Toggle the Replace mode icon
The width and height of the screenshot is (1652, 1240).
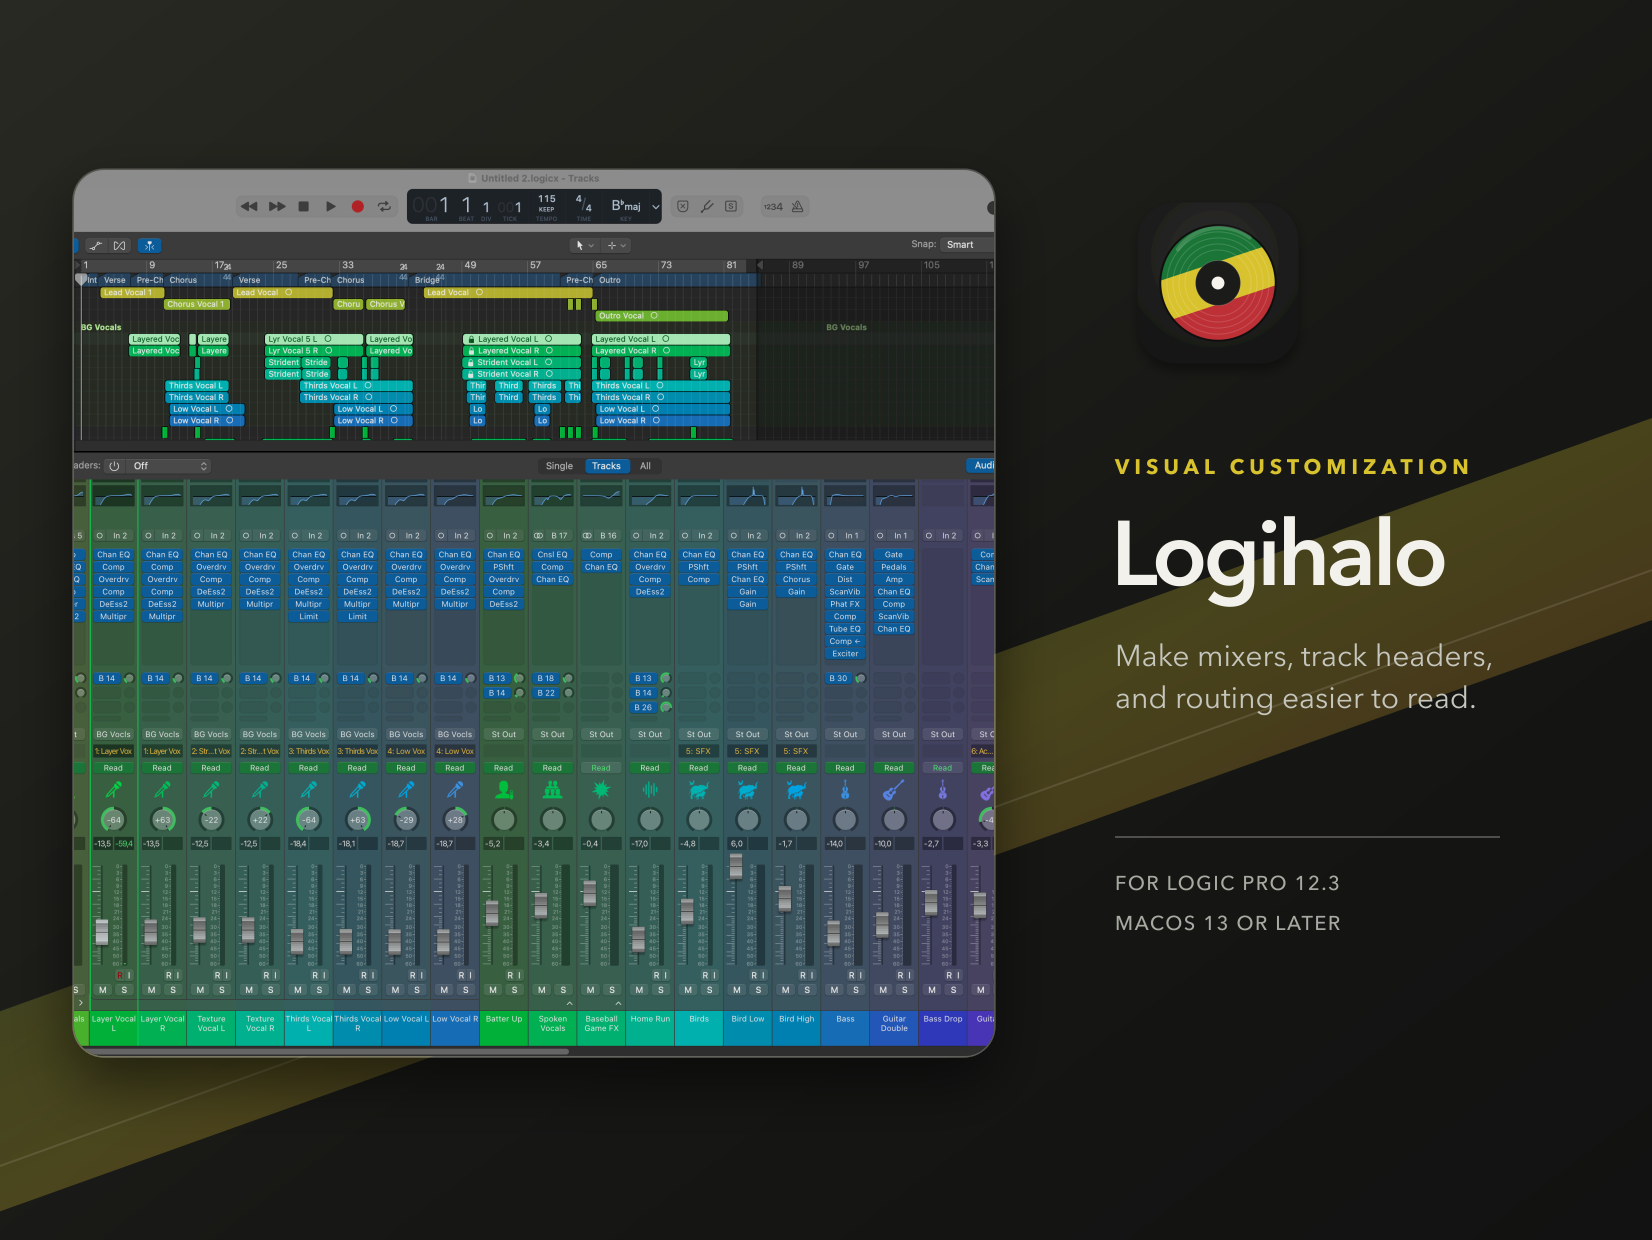(x=683, y=207)
